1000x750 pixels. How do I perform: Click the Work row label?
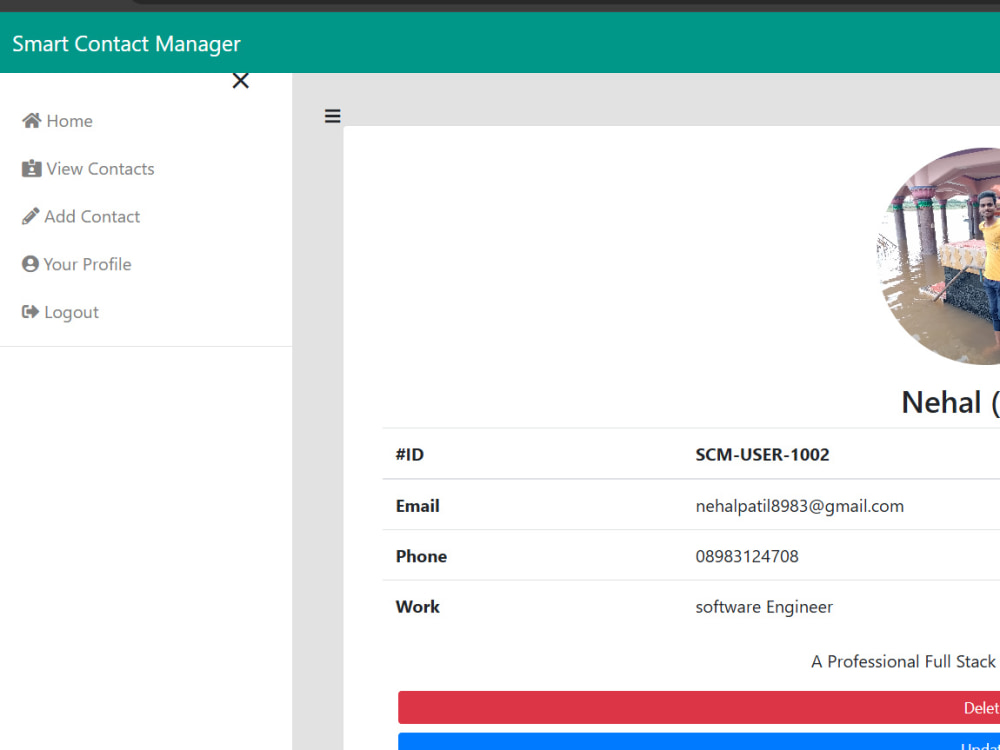417,607
